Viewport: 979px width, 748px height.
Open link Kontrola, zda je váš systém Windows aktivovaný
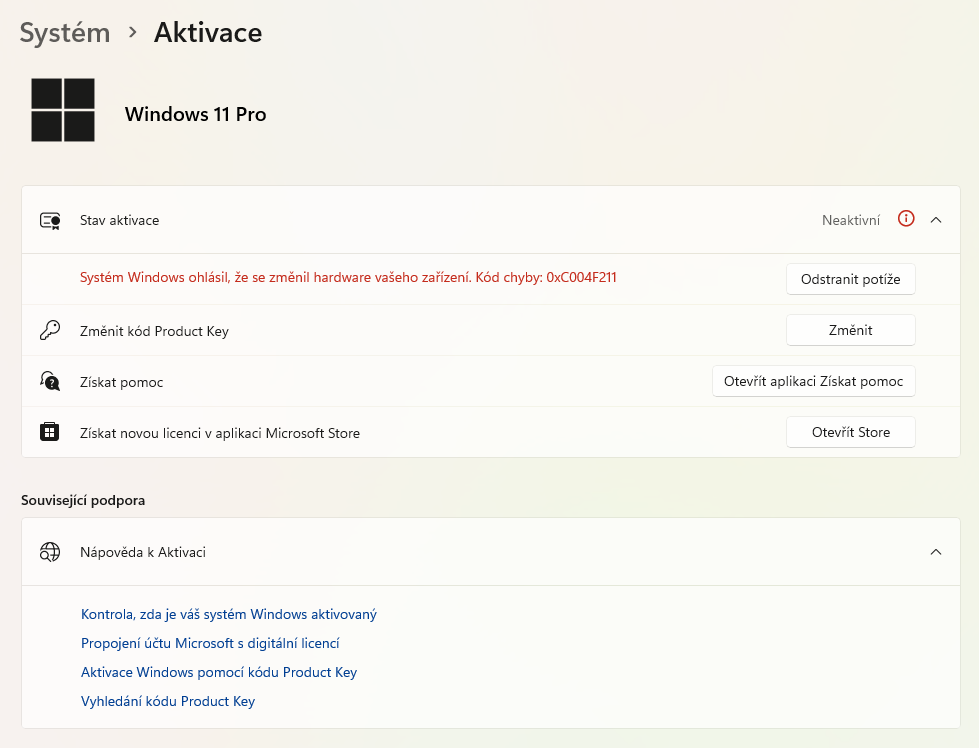pos(229,614)
